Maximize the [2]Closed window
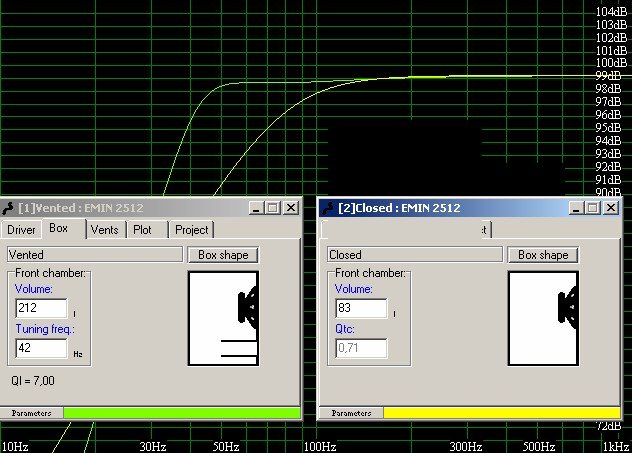 (593, 208)
